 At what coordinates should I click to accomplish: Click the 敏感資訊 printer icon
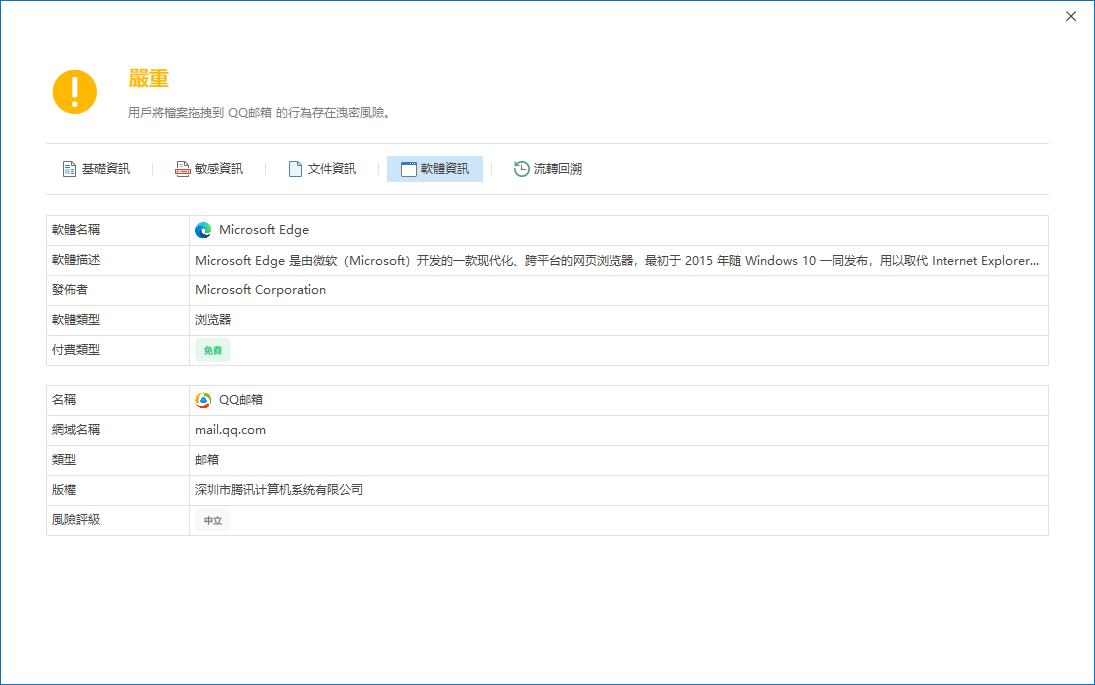click(182, 169)
